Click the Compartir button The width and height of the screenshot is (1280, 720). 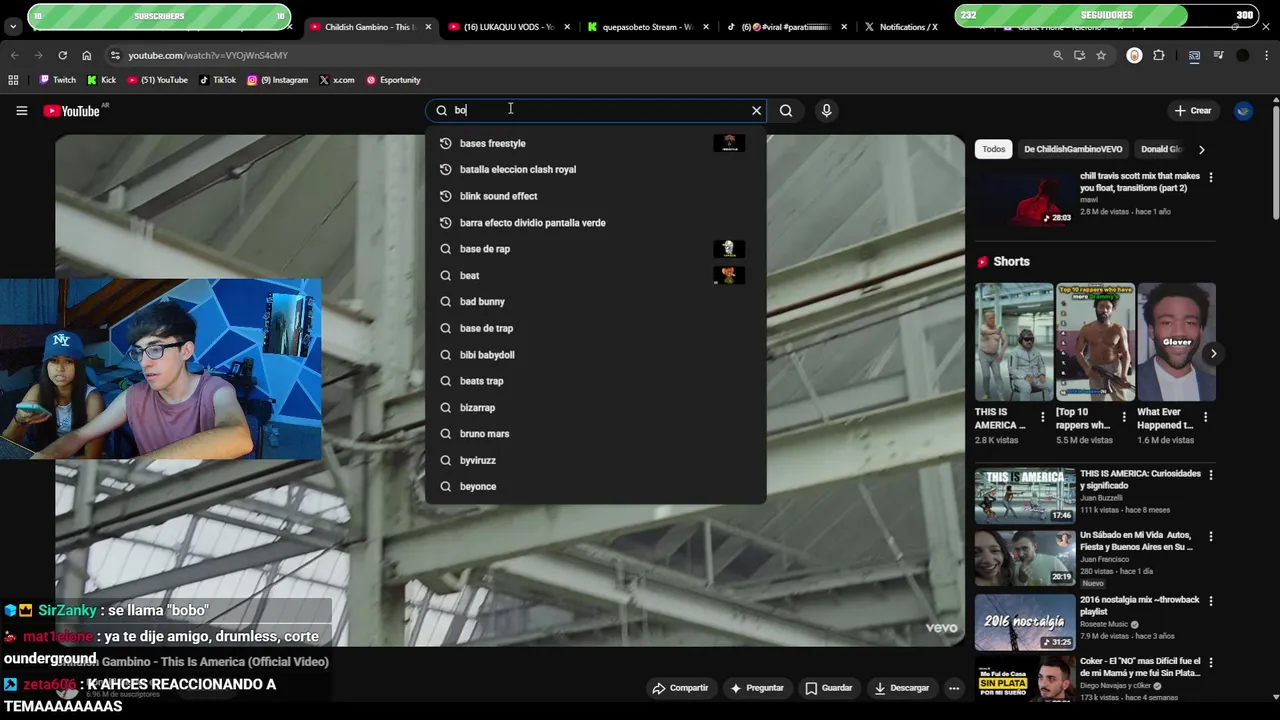pyautogui.click(x=680, y=688)
